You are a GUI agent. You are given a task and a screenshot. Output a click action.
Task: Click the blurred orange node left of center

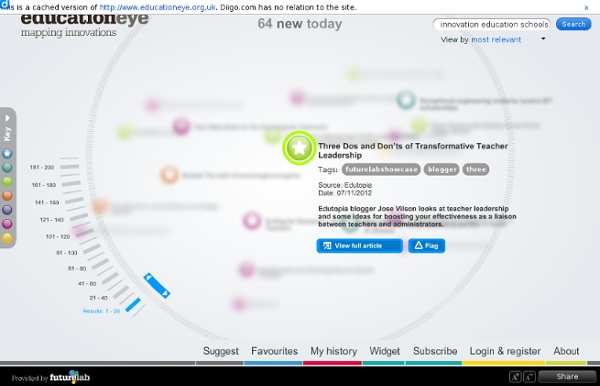coord(170,175)
